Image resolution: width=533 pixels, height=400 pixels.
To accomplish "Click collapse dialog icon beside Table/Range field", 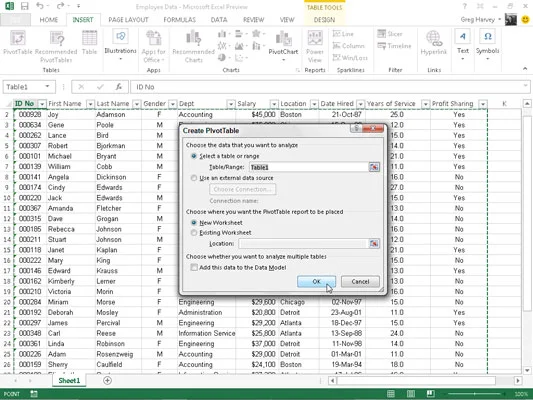I will pyautogui.click(x=374, y=167).
